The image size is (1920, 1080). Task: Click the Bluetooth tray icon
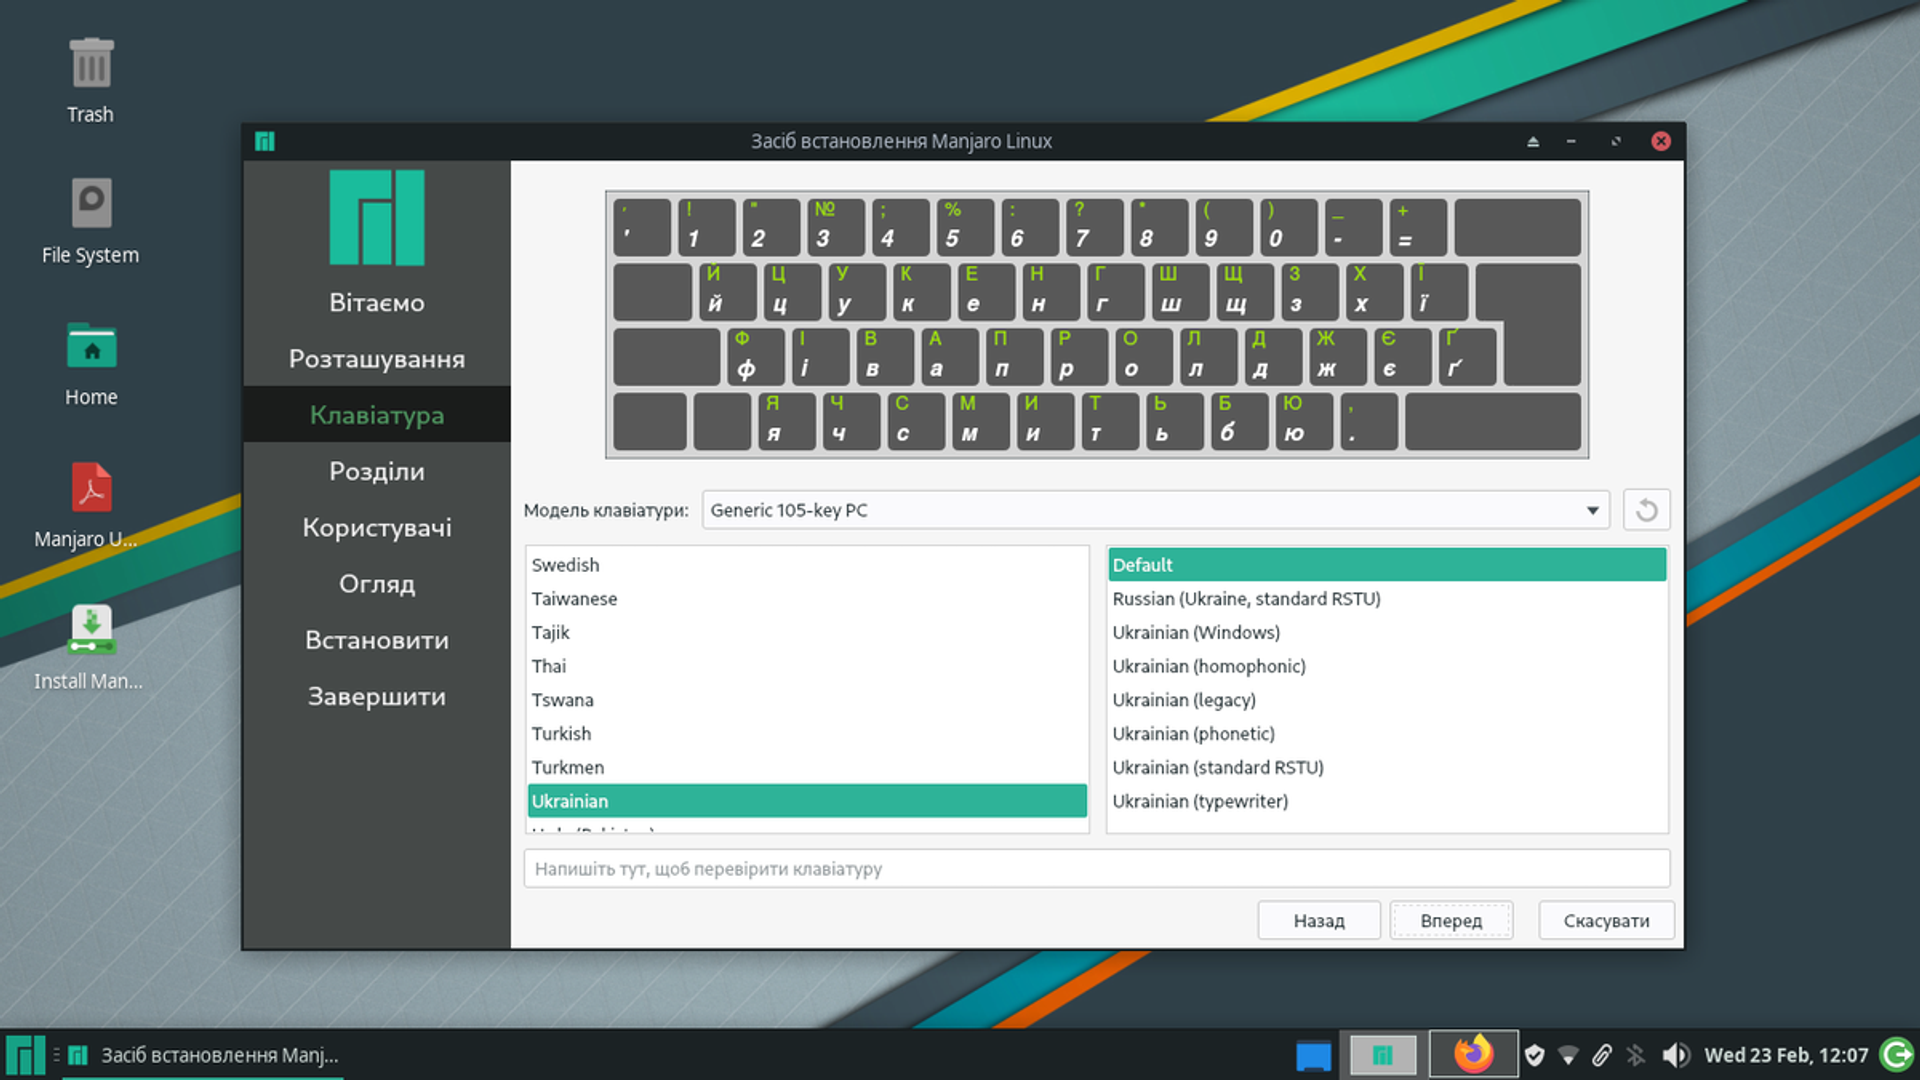(1636, 1055)
